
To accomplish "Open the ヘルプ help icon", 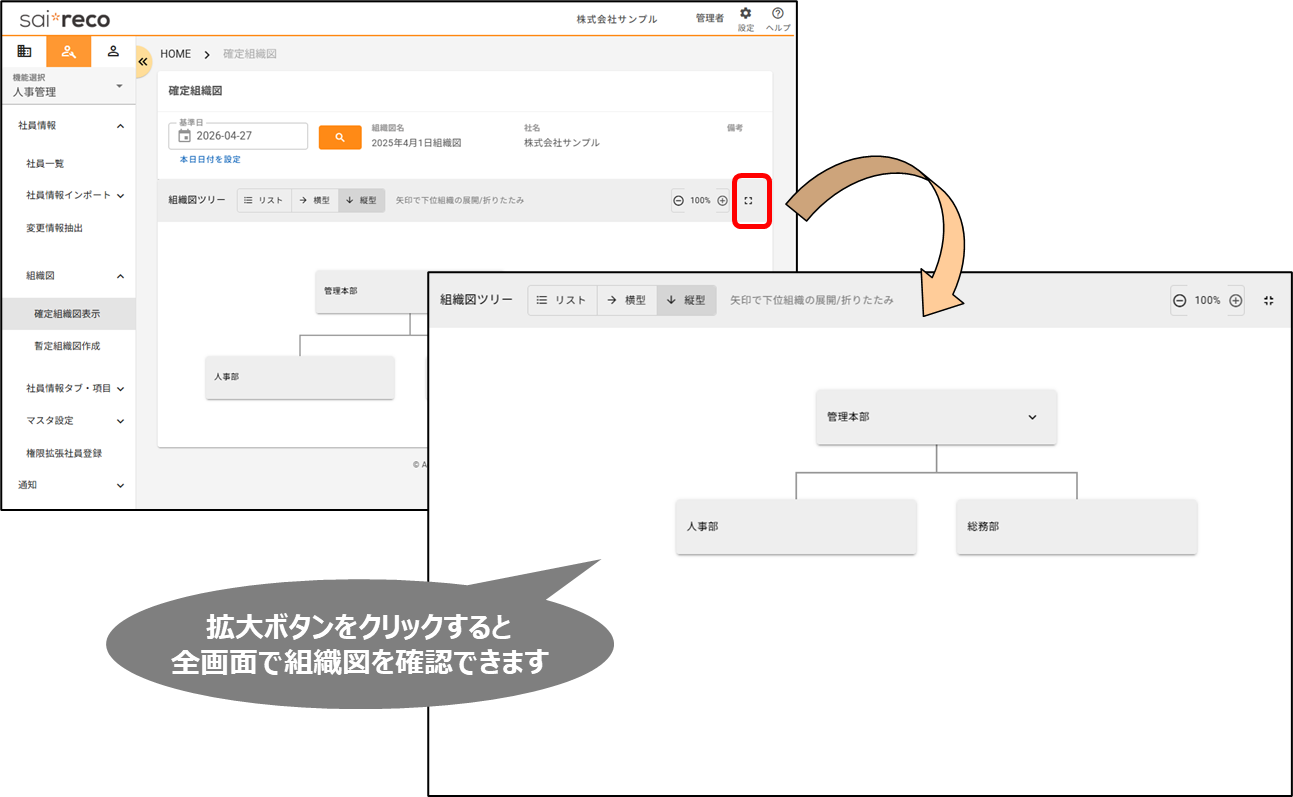I will (x=777, y=14).
